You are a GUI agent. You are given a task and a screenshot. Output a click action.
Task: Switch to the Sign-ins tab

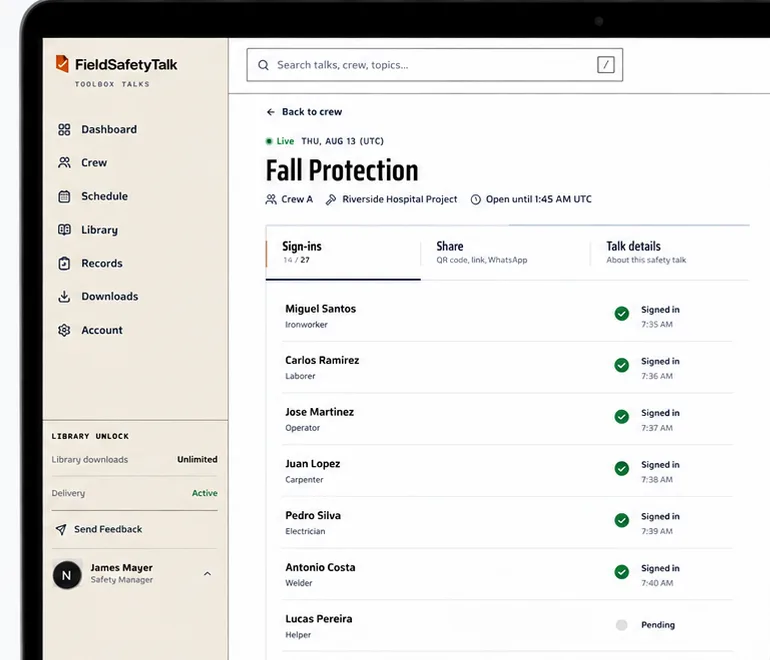(343, 252)
